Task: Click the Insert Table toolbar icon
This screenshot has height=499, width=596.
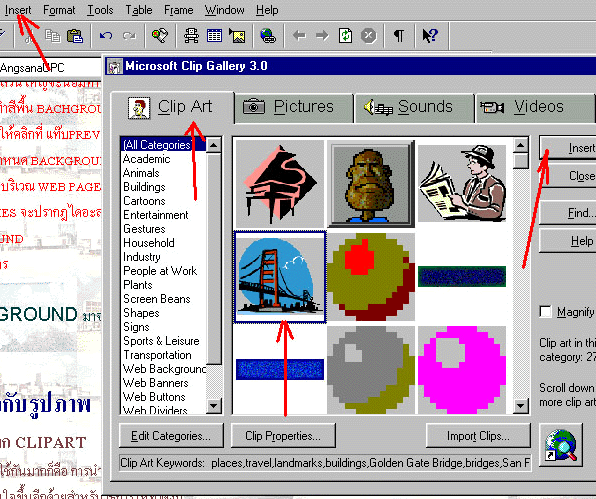Action: [214, 36]
